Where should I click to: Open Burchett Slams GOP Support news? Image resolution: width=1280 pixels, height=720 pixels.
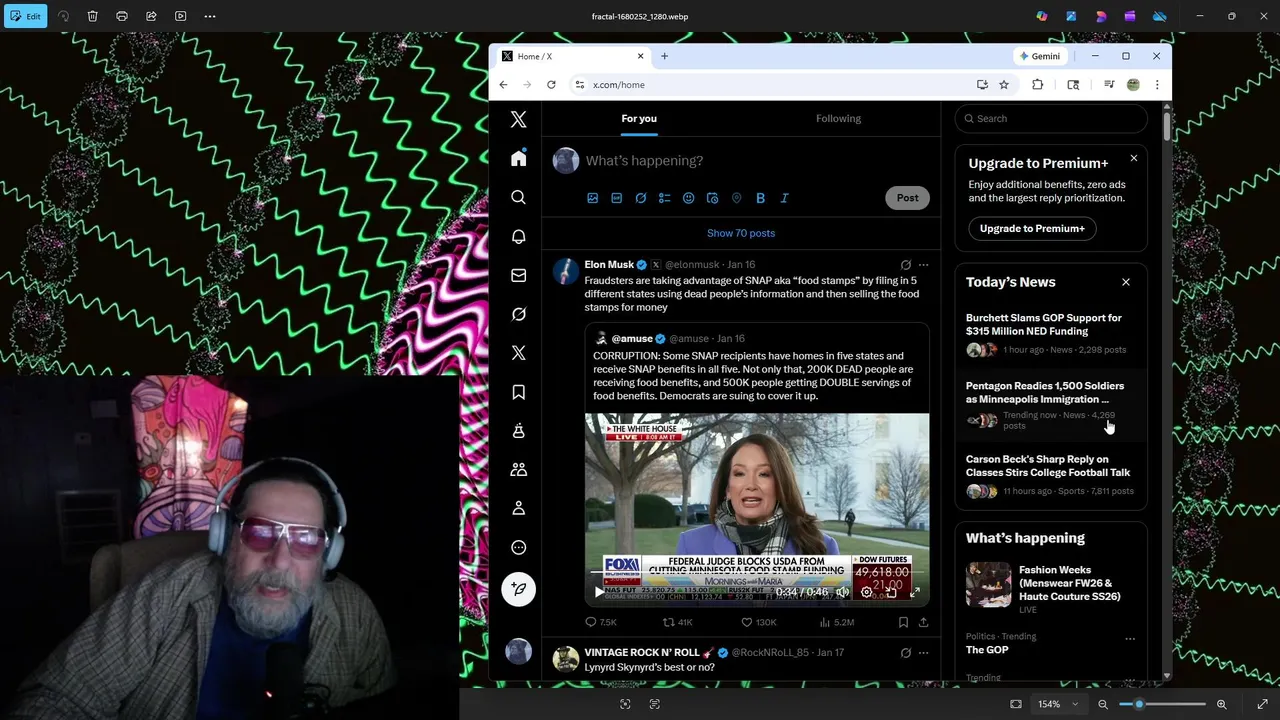(1051, 334)
